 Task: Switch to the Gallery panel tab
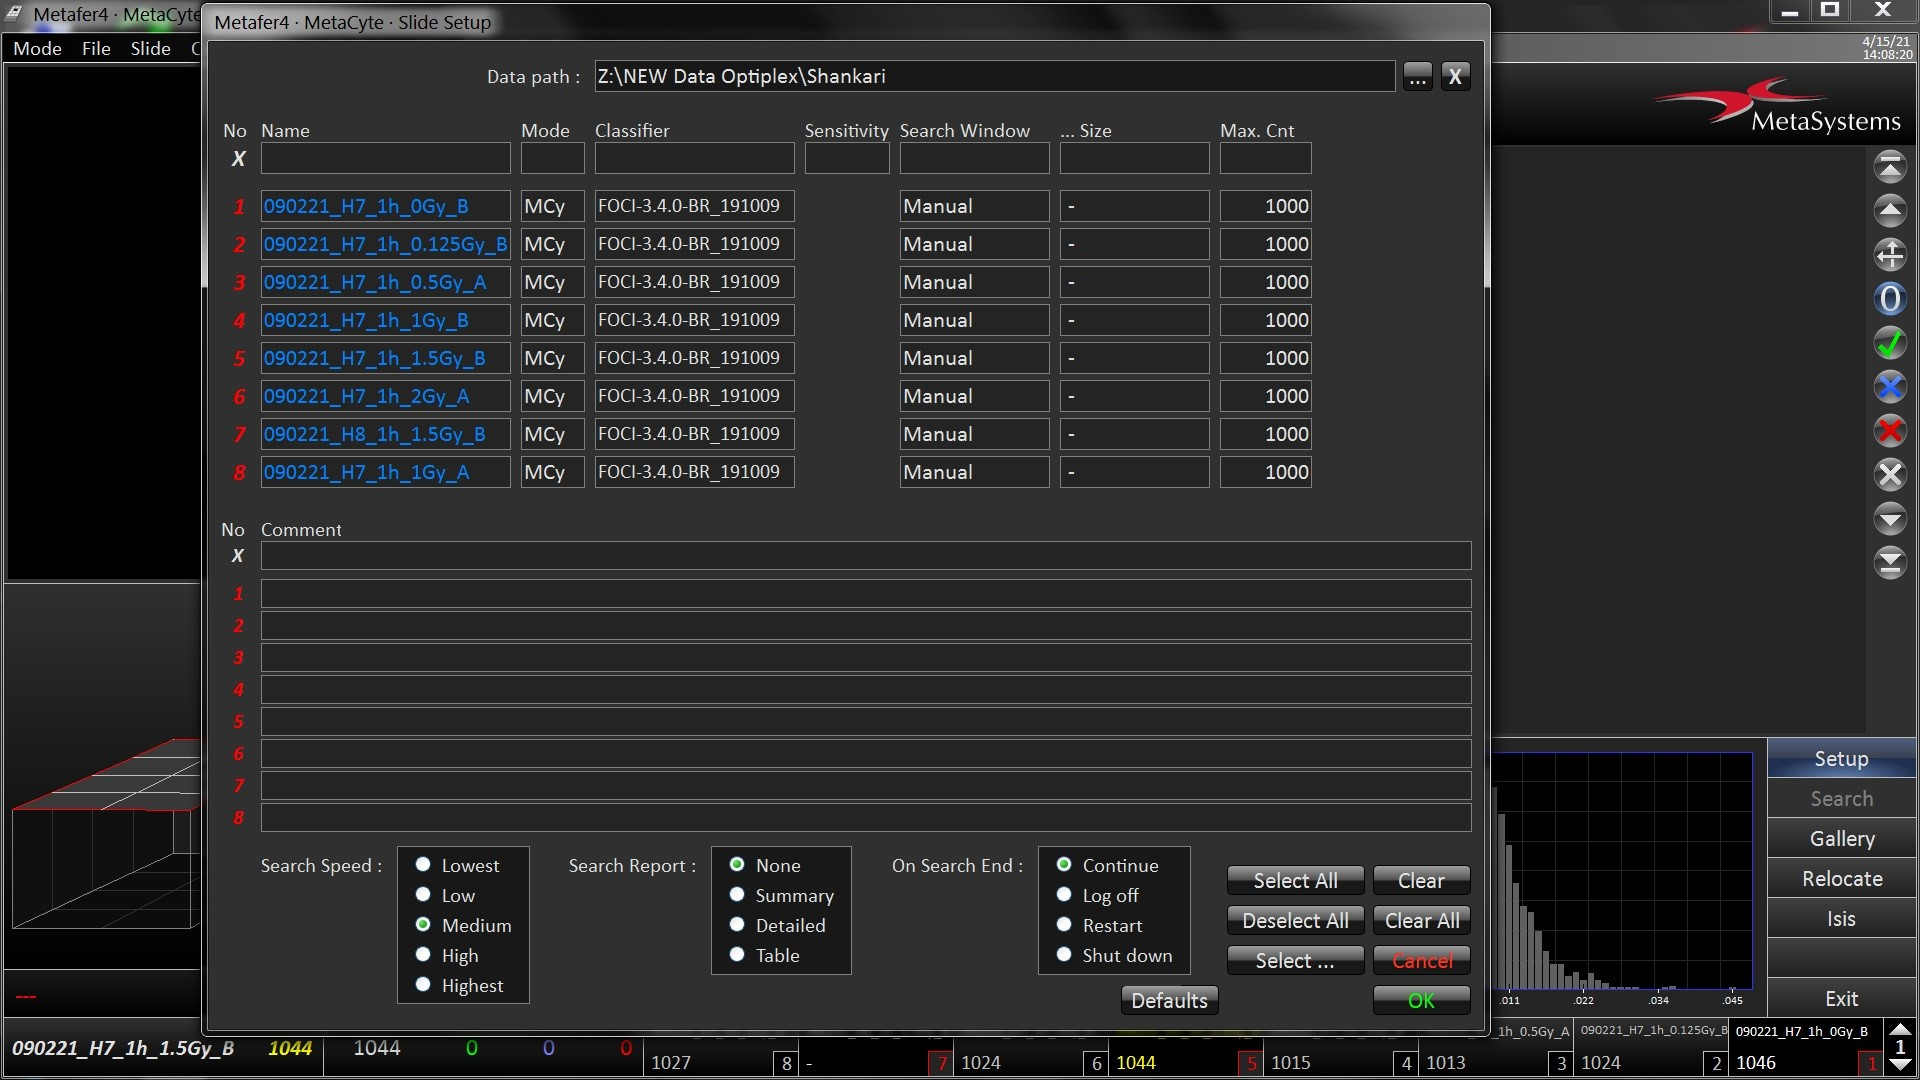point(1841,839)
